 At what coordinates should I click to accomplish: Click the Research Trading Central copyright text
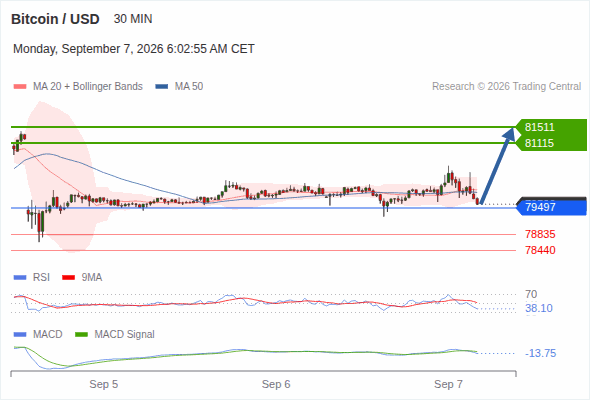506,87
